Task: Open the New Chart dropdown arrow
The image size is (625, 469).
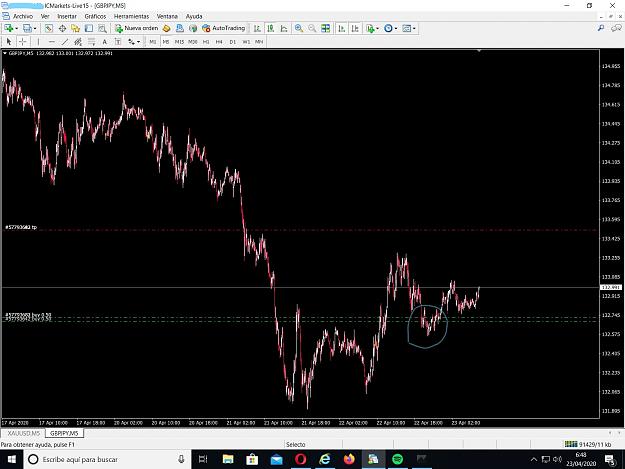Action: [x=16, y=28]
